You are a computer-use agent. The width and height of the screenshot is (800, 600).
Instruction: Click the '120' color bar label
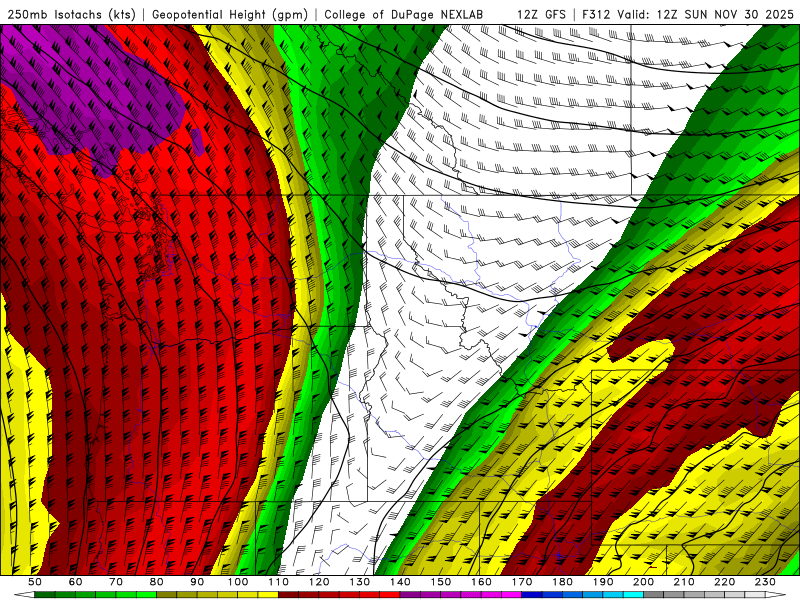pyautogui.click(x=319, y=582)
